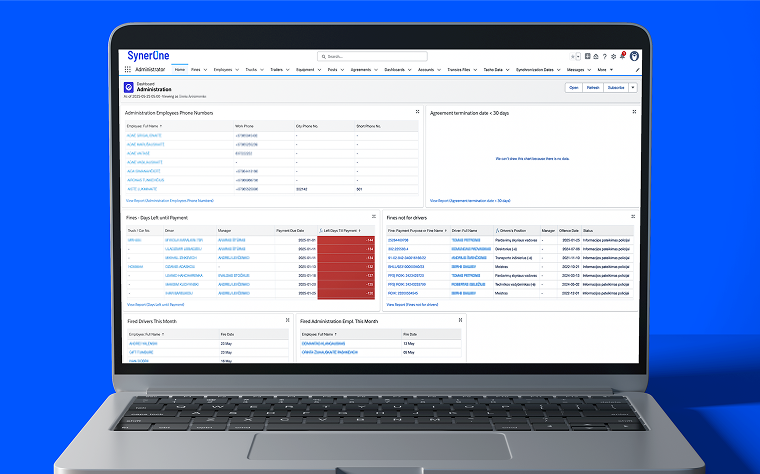
Task: Click the short phone number 501 cell
Action: tap(387, 189)
